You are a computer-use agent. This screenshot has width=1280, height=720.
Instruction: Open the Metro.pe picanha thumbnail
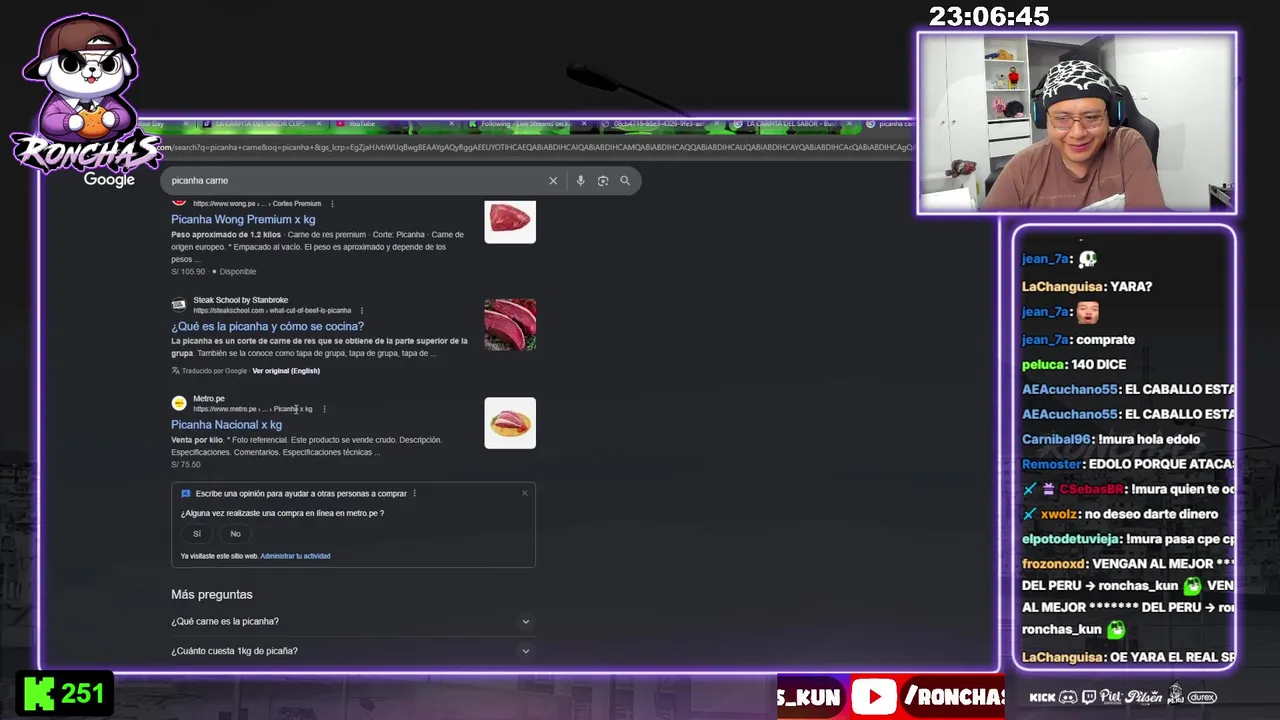point(510,423)
